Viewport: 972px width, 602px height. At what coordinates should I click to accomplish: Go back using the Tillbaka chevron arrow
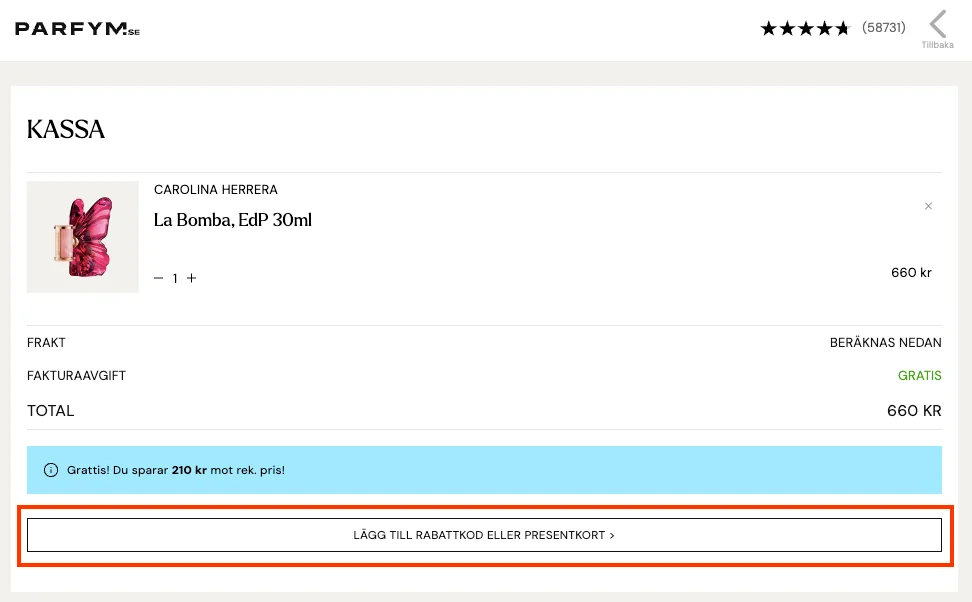tap(937, 24)
